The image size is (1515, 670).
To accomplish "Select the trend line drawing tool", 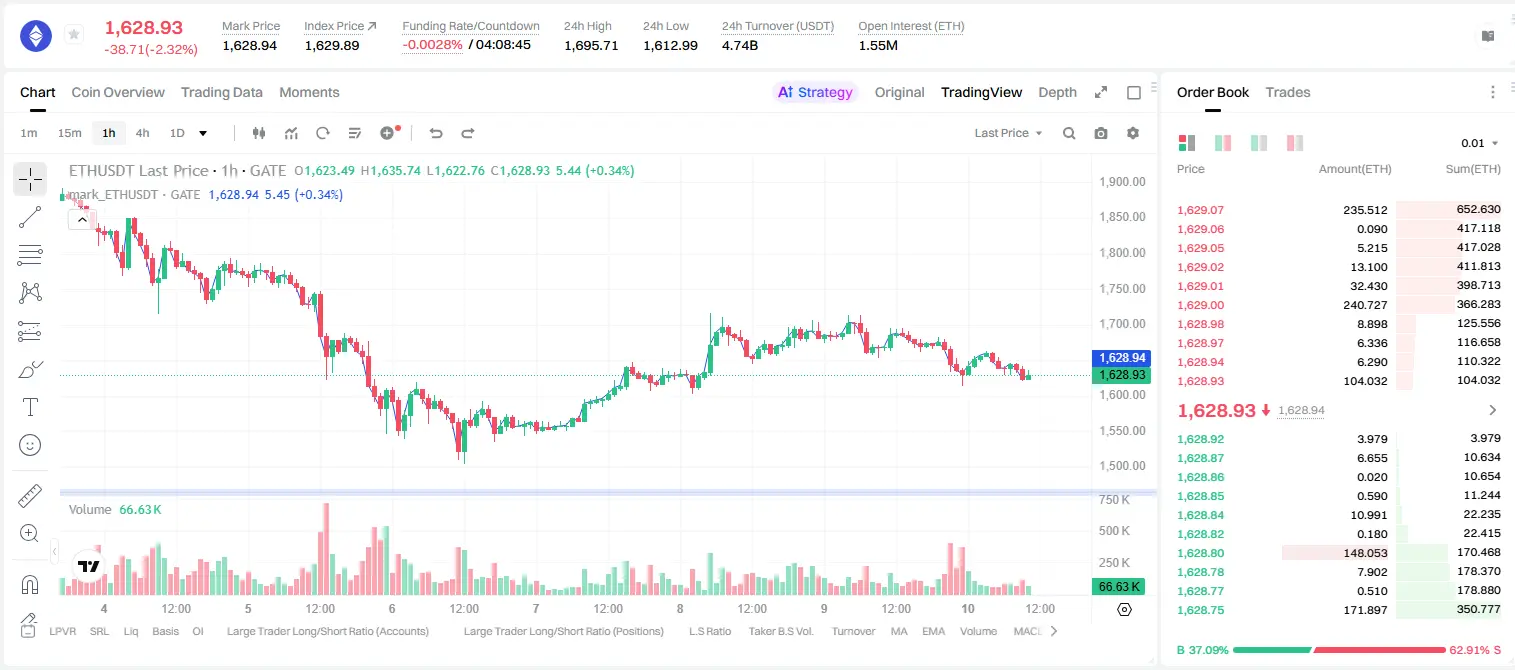I will (x=30, y=217).
